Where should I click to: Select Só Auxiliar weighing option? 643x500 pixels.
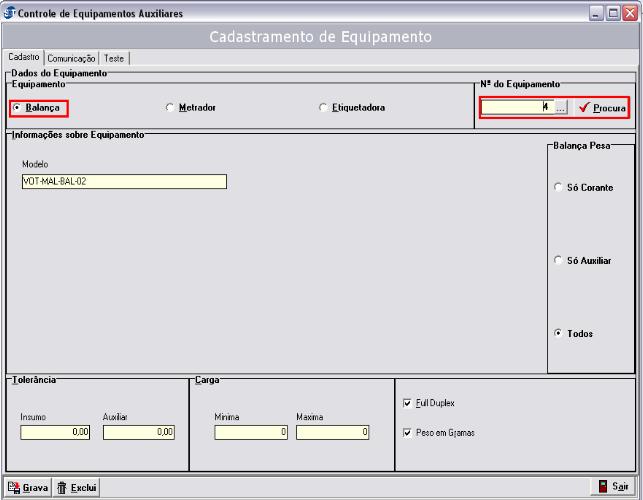(558, 260)
